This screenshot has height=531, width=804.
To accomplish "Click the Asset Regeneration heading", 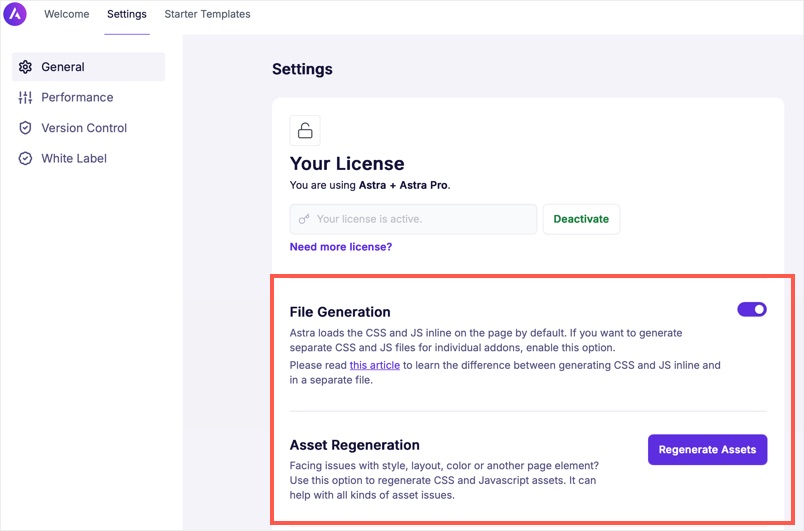I will point(354,445).
